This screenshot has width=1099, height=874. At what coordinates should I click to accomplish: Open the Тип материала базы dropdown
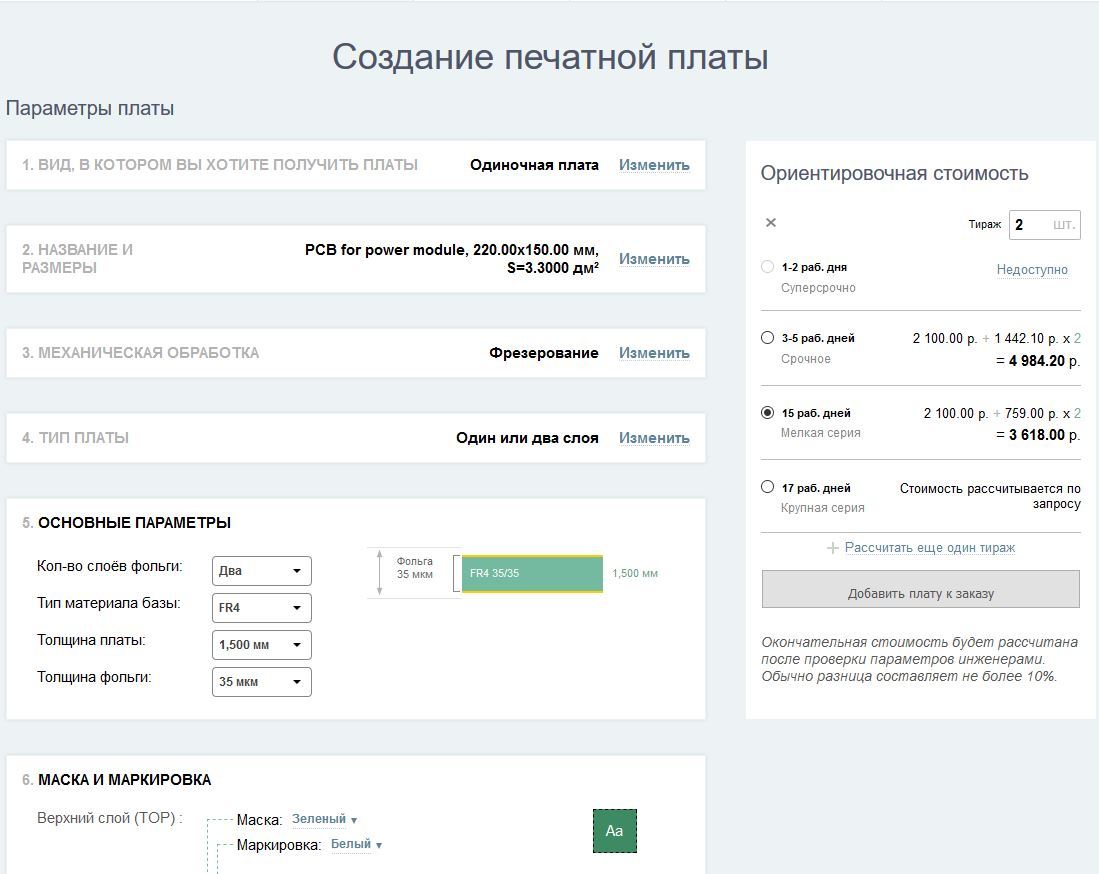click(x=261, y=608)
